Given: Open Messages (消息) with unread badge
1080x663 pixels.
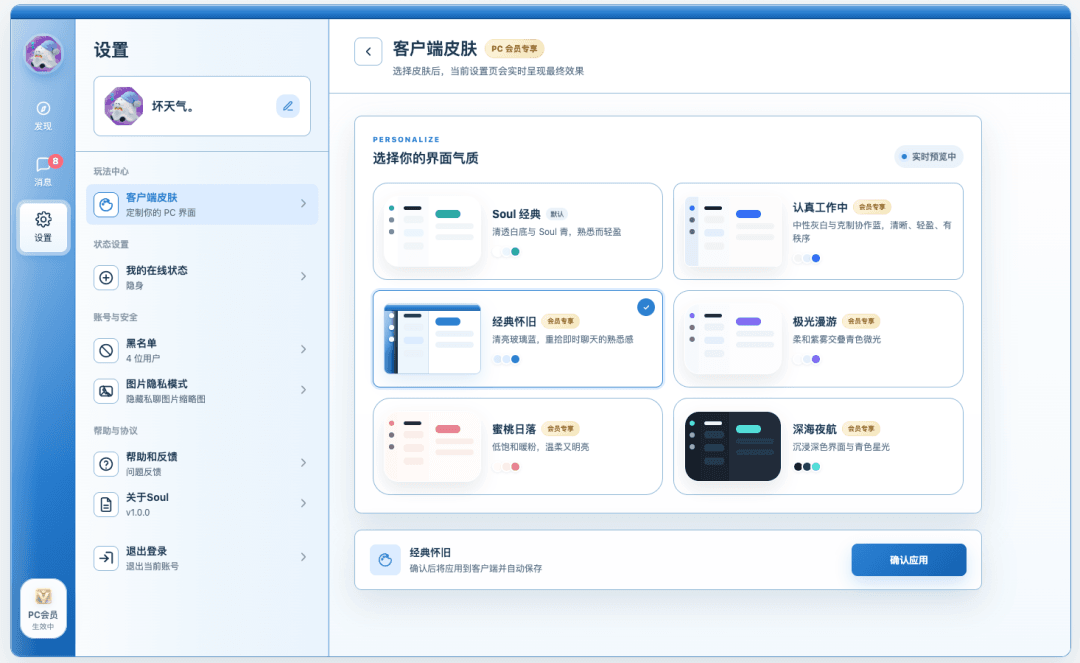Looking at the screenshot, I should click(x=43, y=171).
